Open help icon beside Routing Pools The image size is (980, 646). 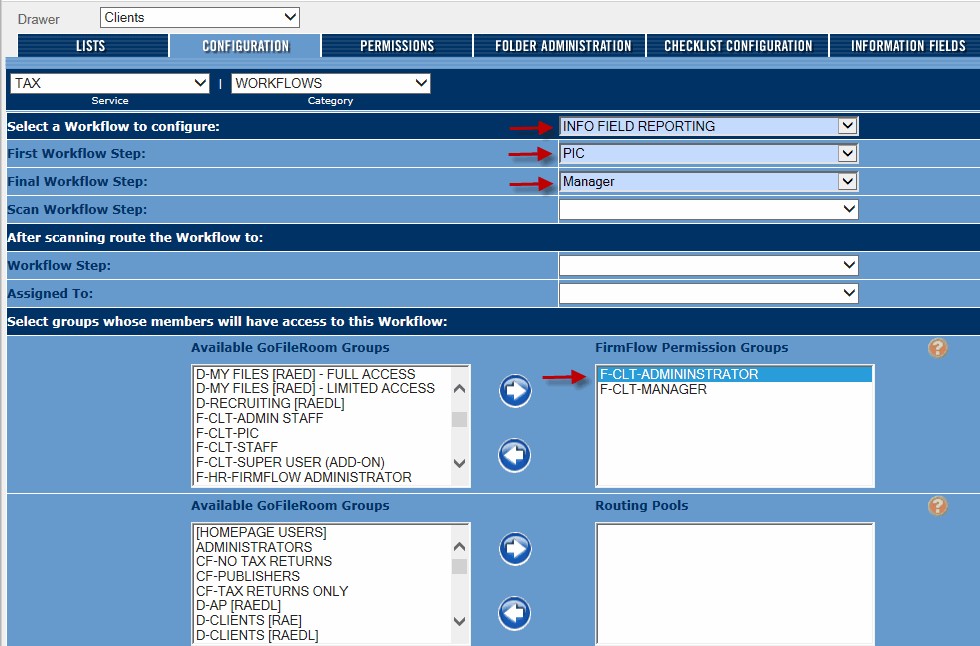coord(937,506)
